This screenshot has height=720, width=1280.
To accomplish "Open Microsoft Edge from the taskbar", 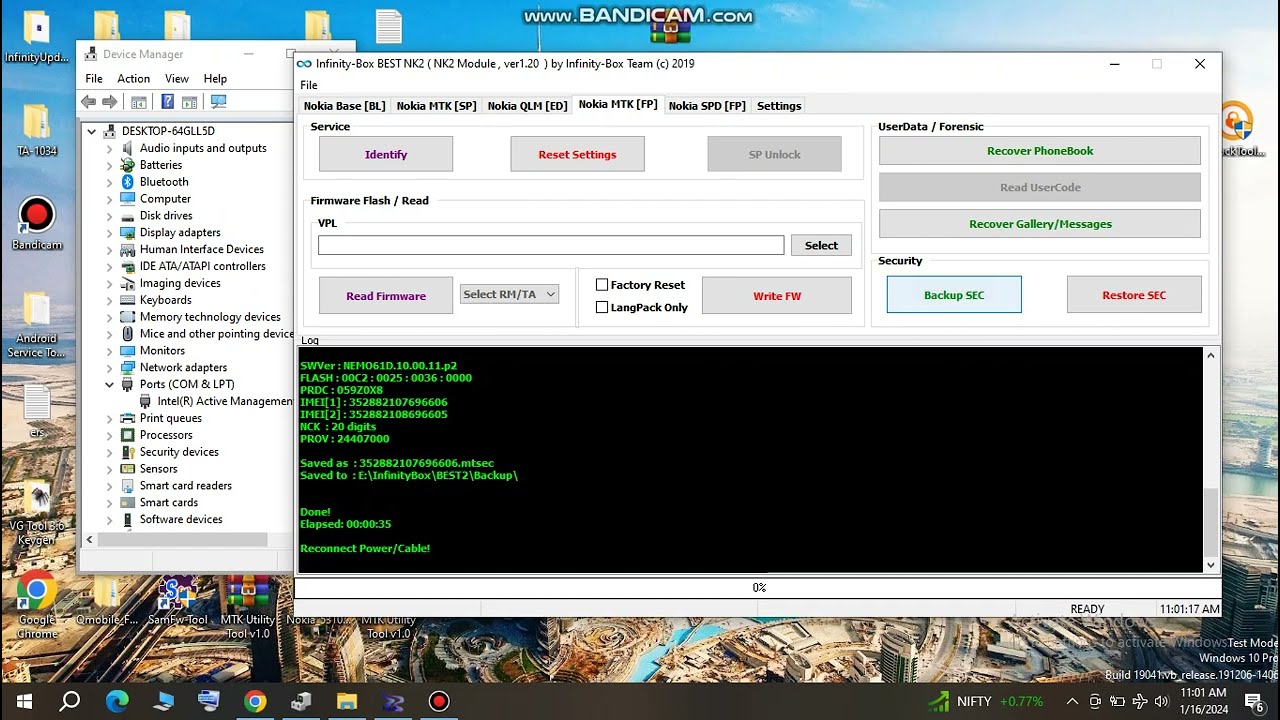I will [x=117, y=701].
